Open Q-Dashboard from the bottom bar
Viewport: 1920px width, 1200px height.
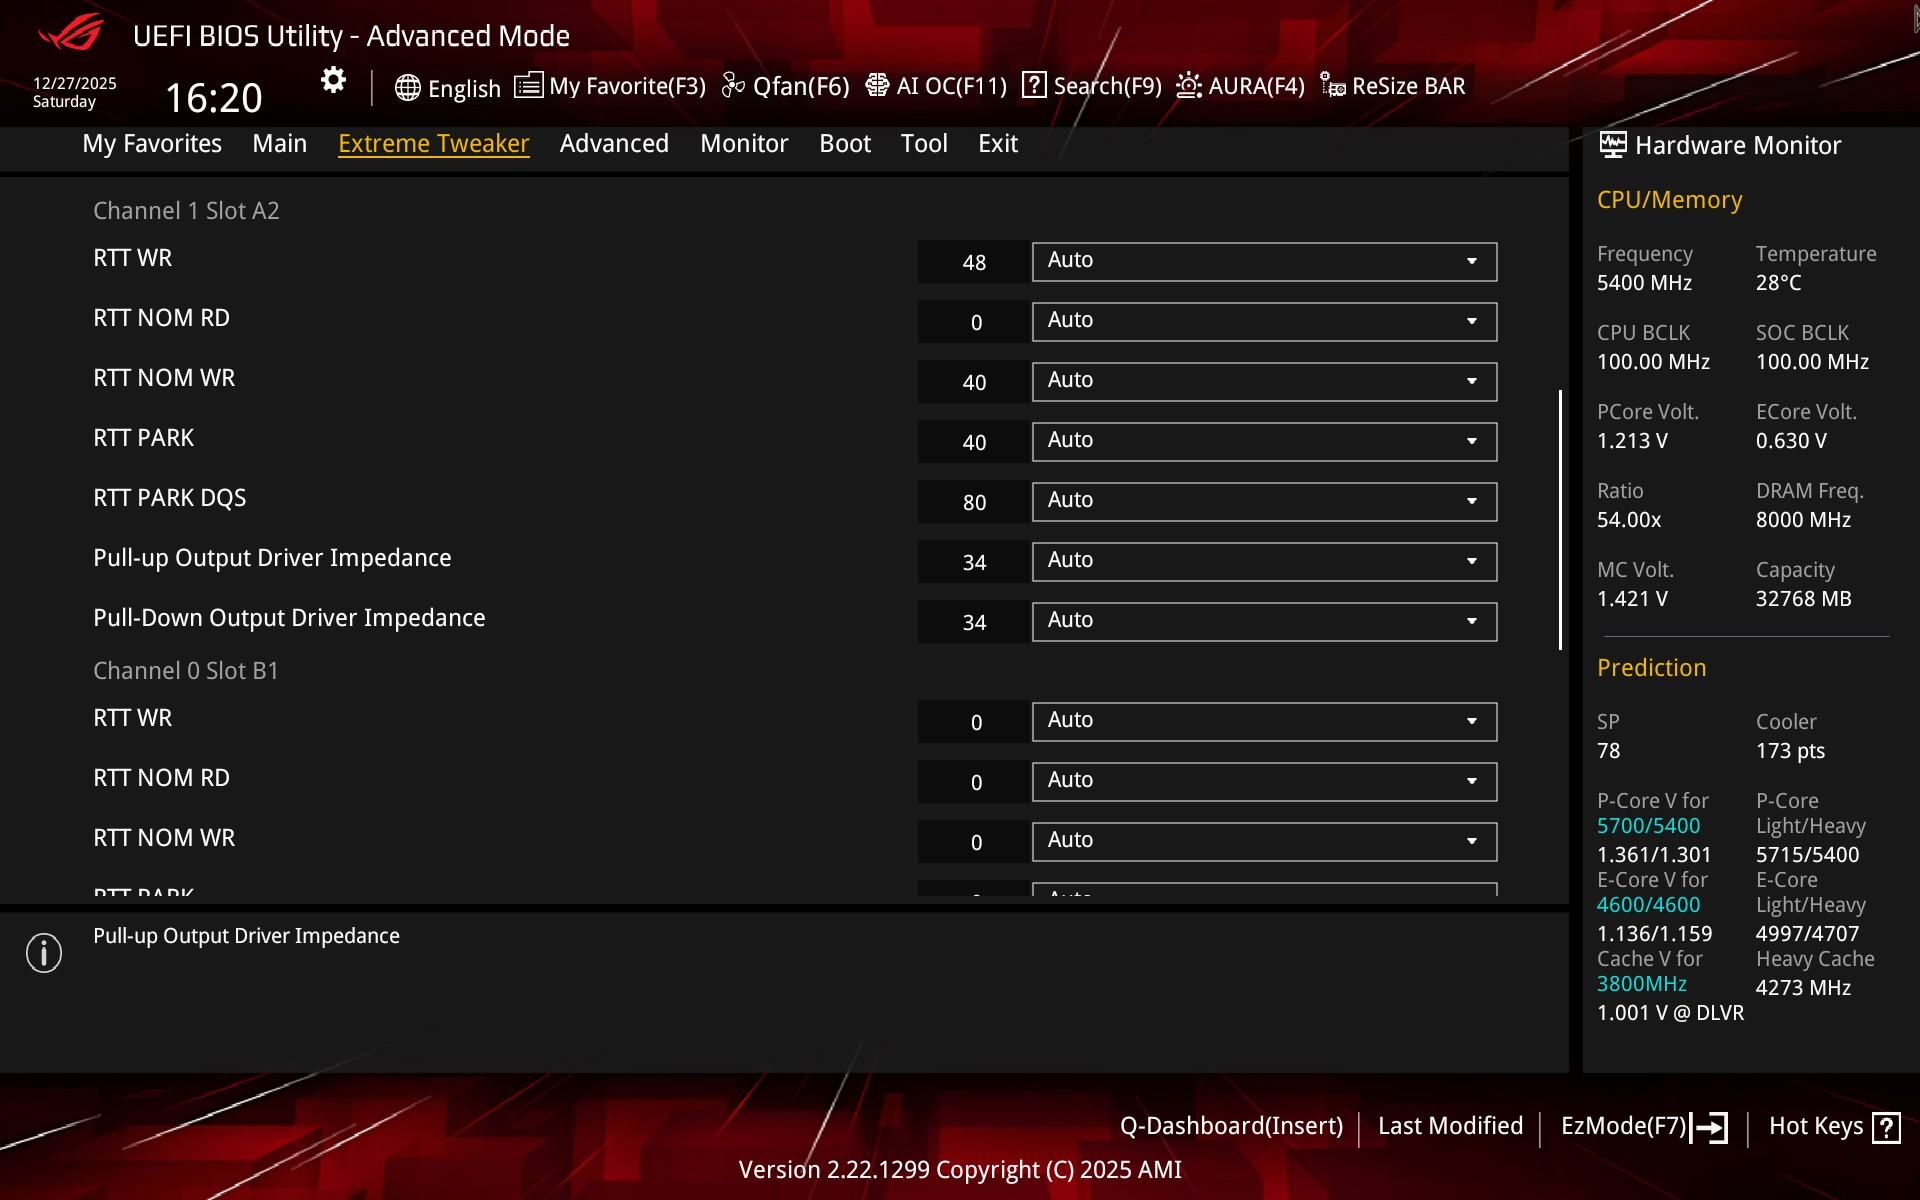tap(1231, 1126)
